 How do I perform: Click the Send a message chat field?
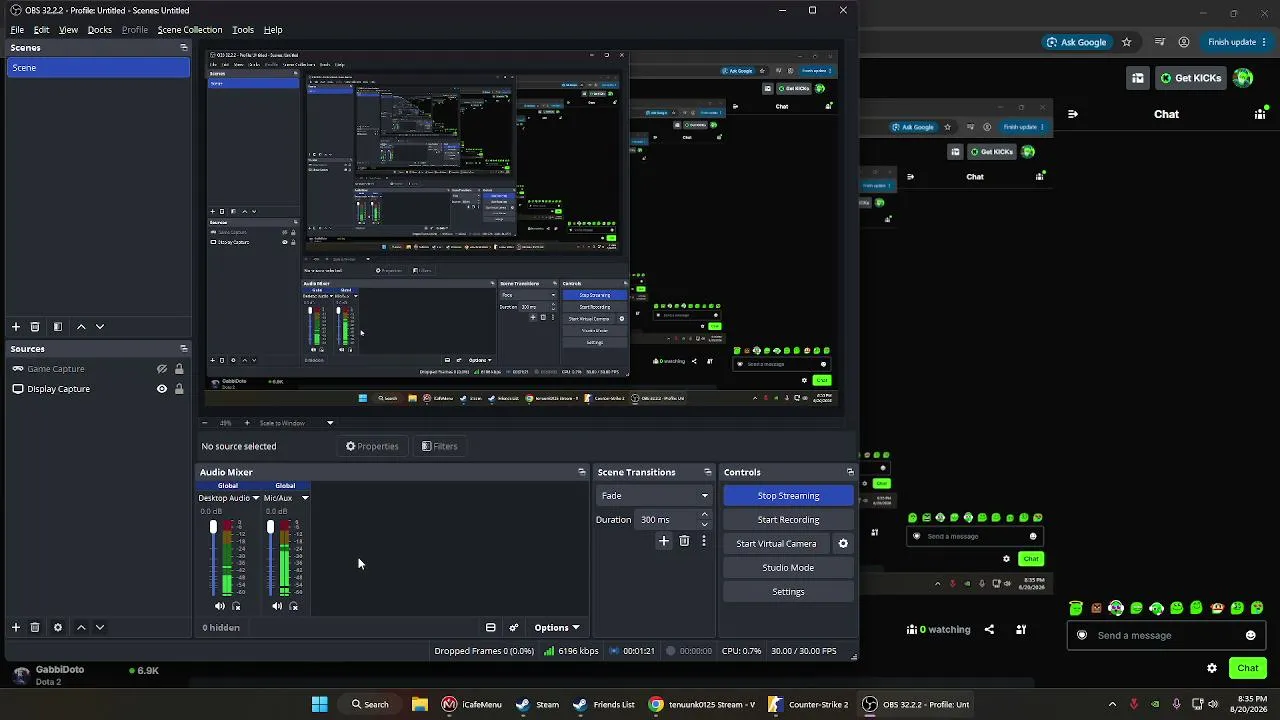pyautogui.click(x=1168, y=635)
